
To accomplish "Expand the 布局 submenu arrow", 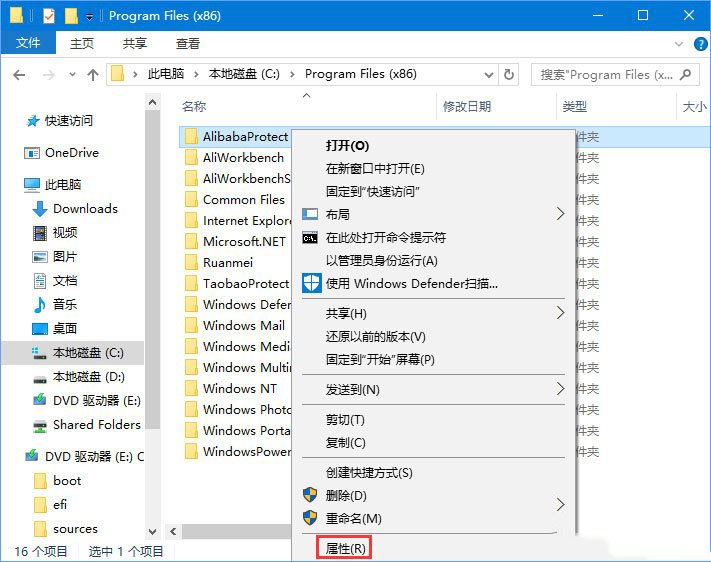I will (561, 214).
